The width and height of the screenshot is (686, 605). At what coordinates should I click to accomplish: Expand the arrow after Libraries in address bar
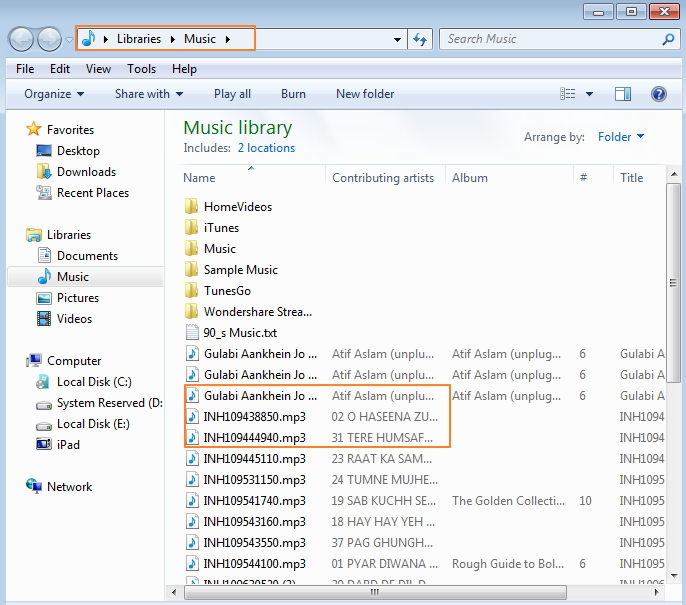172,39
